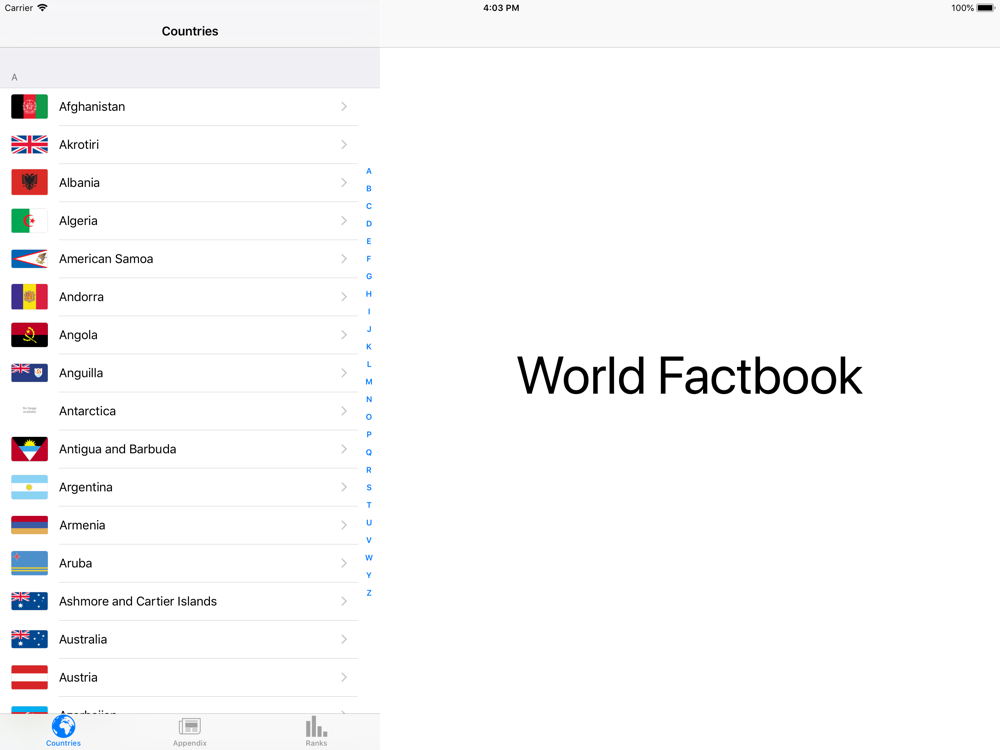Tap the Argentina flag icon
Image resolution: width=1000 pixels, height=750 pixels.
pyautogui.click(x=29, y=487)
